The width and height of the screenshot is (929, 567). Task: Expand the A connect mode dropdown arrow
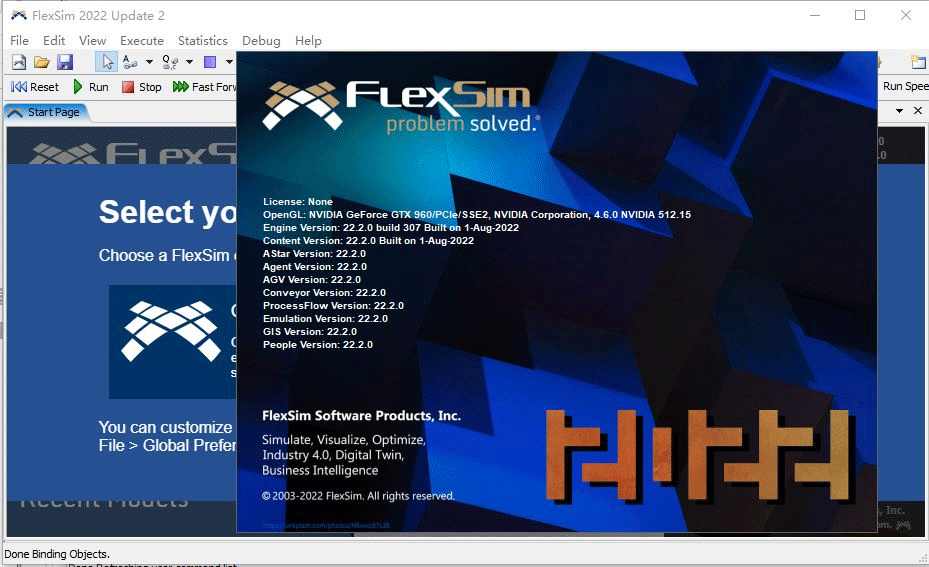pyautogui.click(x=149, y=62)
